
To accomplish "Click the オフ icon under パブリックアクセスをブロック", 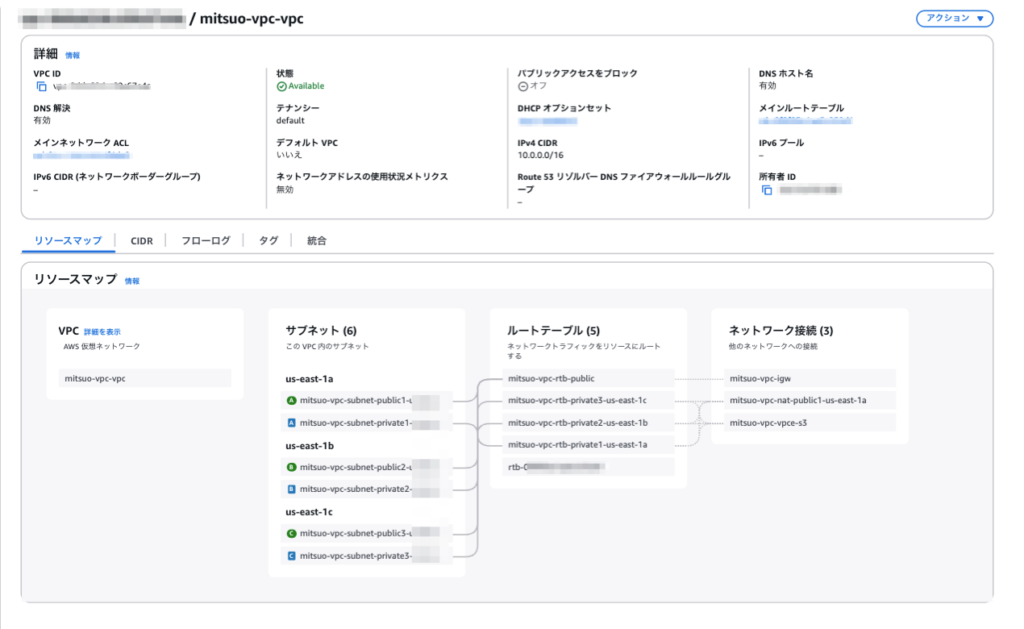I will click(x=521, y=86).
